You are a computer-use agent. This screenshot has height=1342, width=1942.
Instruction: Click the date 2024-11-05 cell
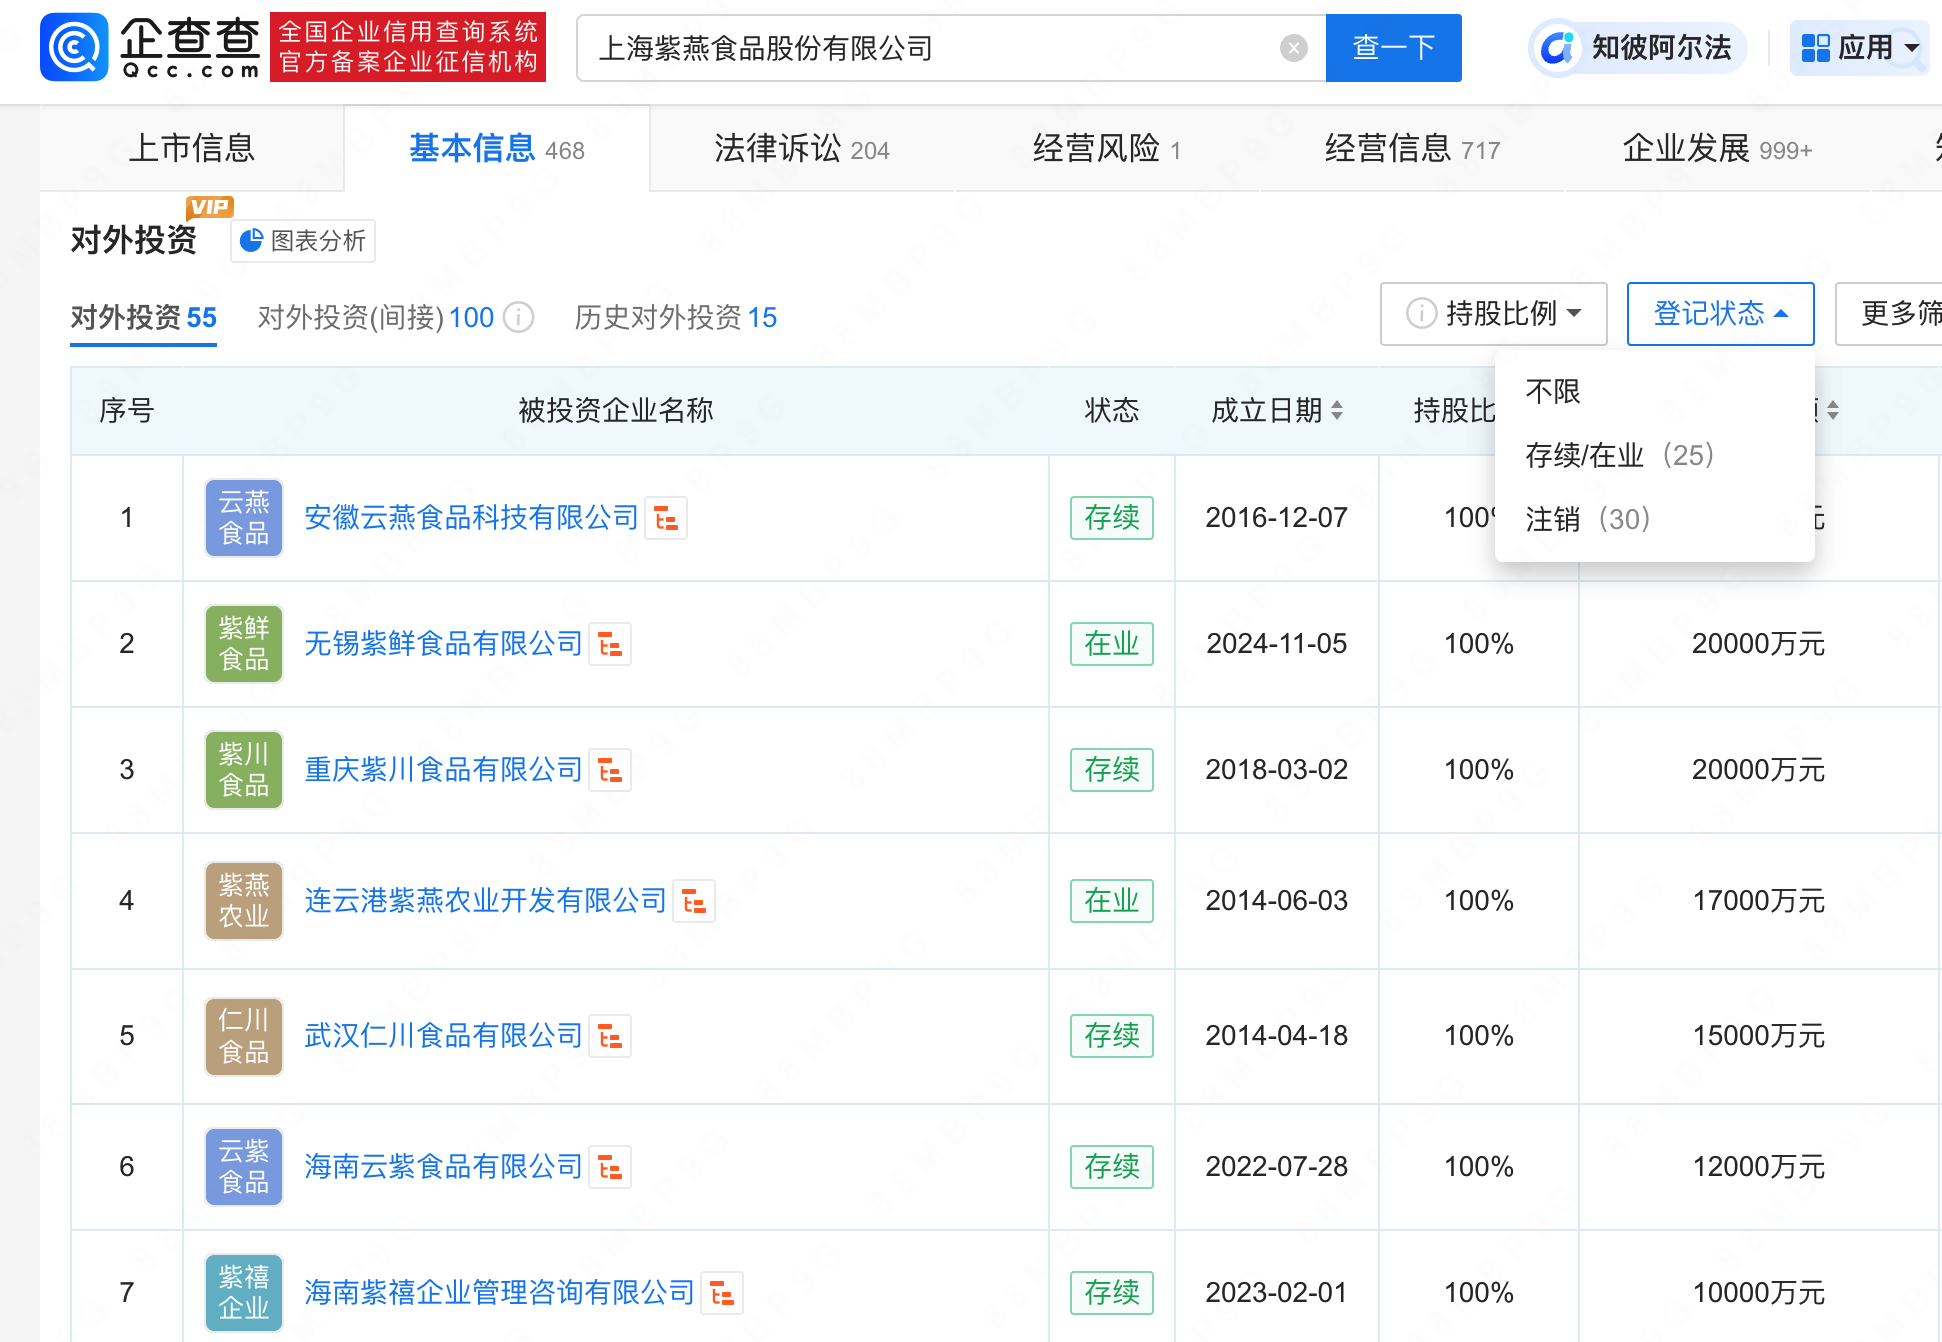click(1277, 644)
